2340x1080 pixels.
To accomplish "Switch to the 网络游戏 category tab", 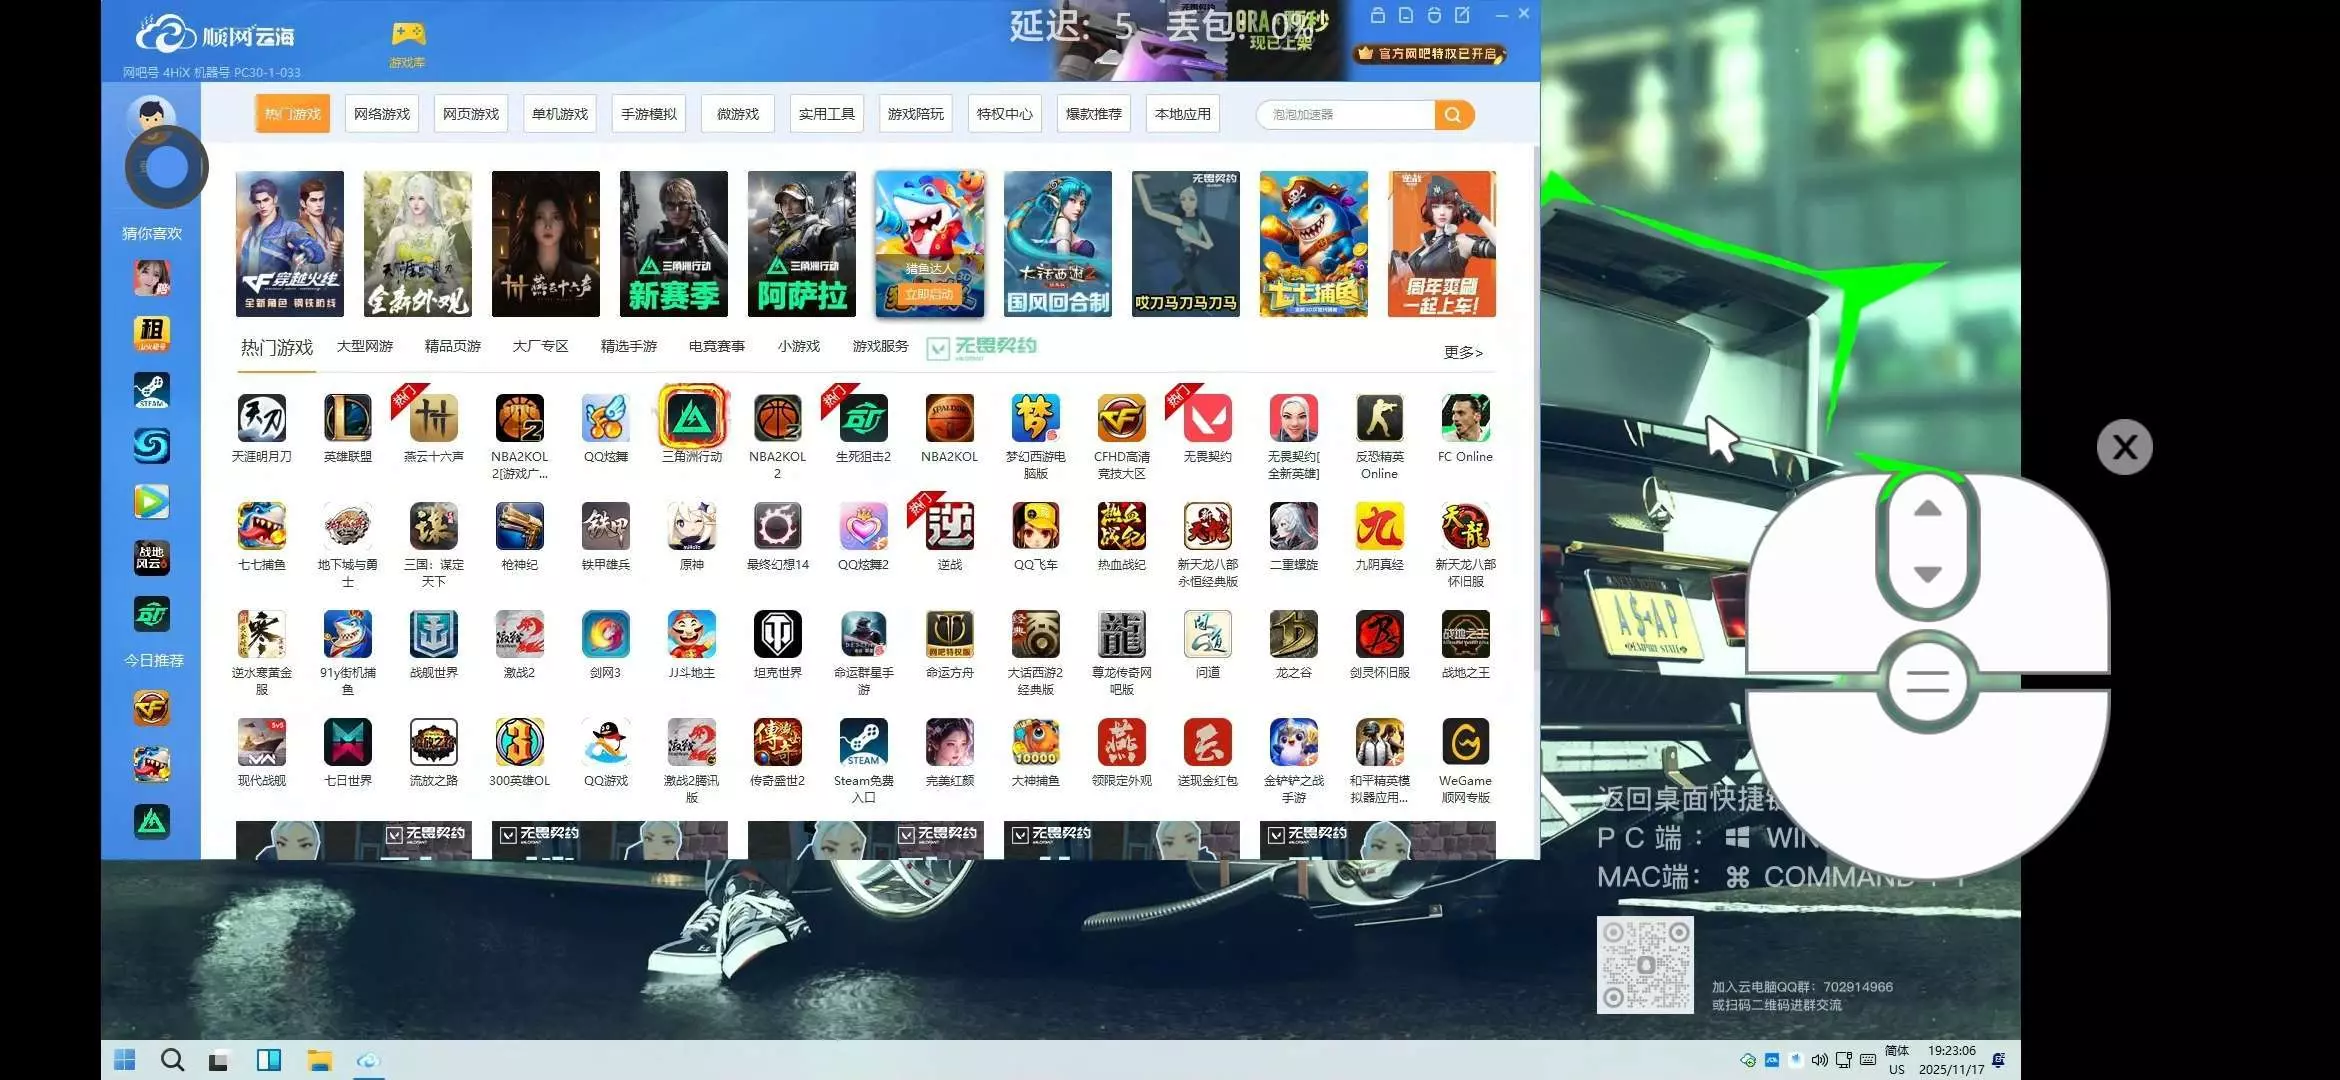I will click(382, 114).
